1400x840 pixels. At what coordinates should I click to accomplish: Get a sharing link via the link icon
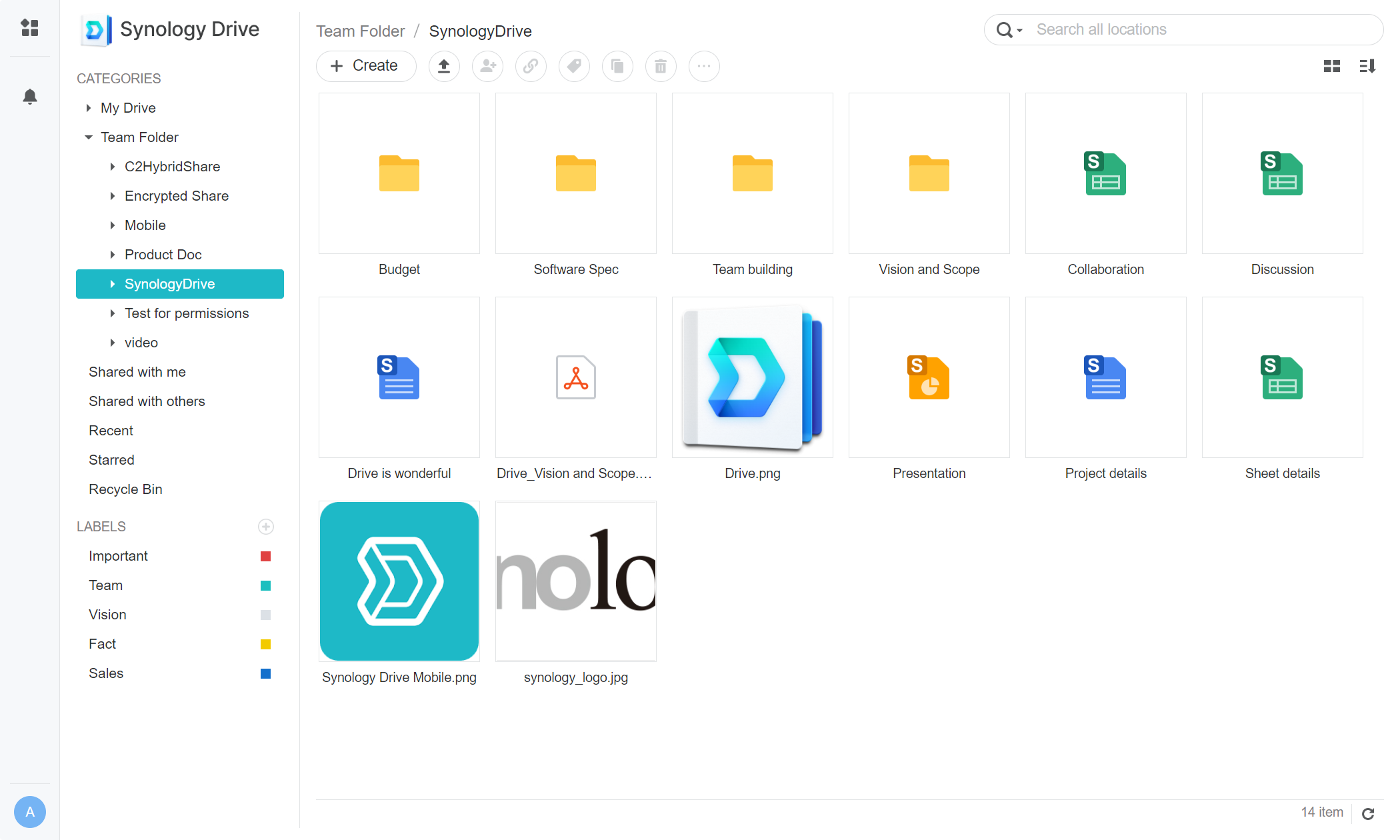530,66
